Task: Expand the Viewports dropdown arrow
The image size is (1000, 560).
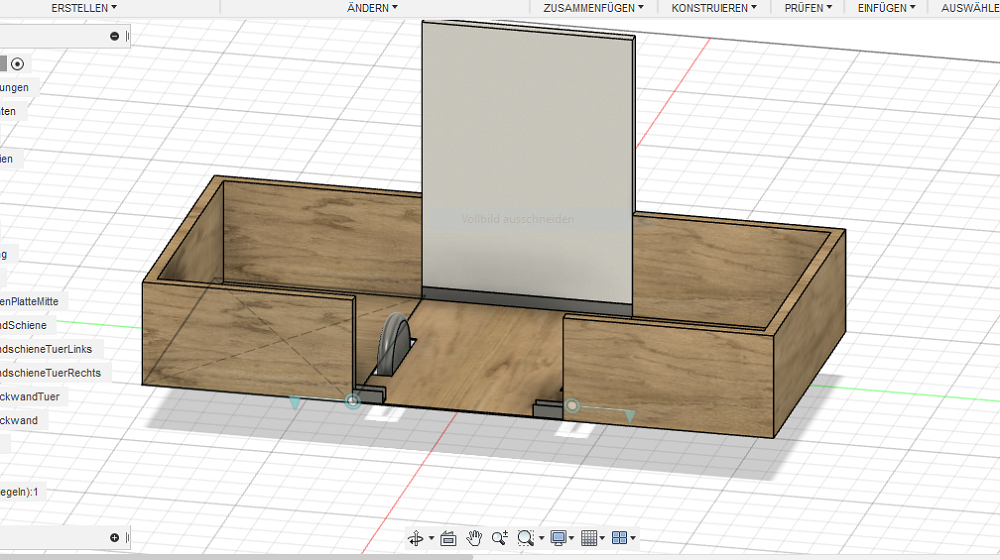Action: pyautogui.click(x=633, y=539)
